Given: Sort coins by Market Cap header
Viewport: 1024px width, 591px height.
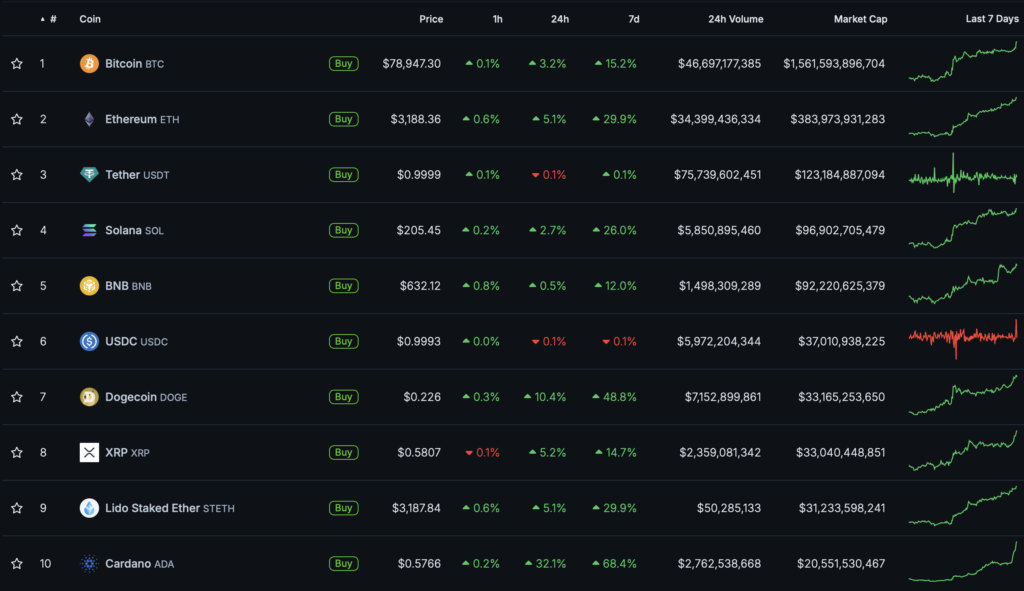Looking at the screenshot, I should tap(860, 19).
